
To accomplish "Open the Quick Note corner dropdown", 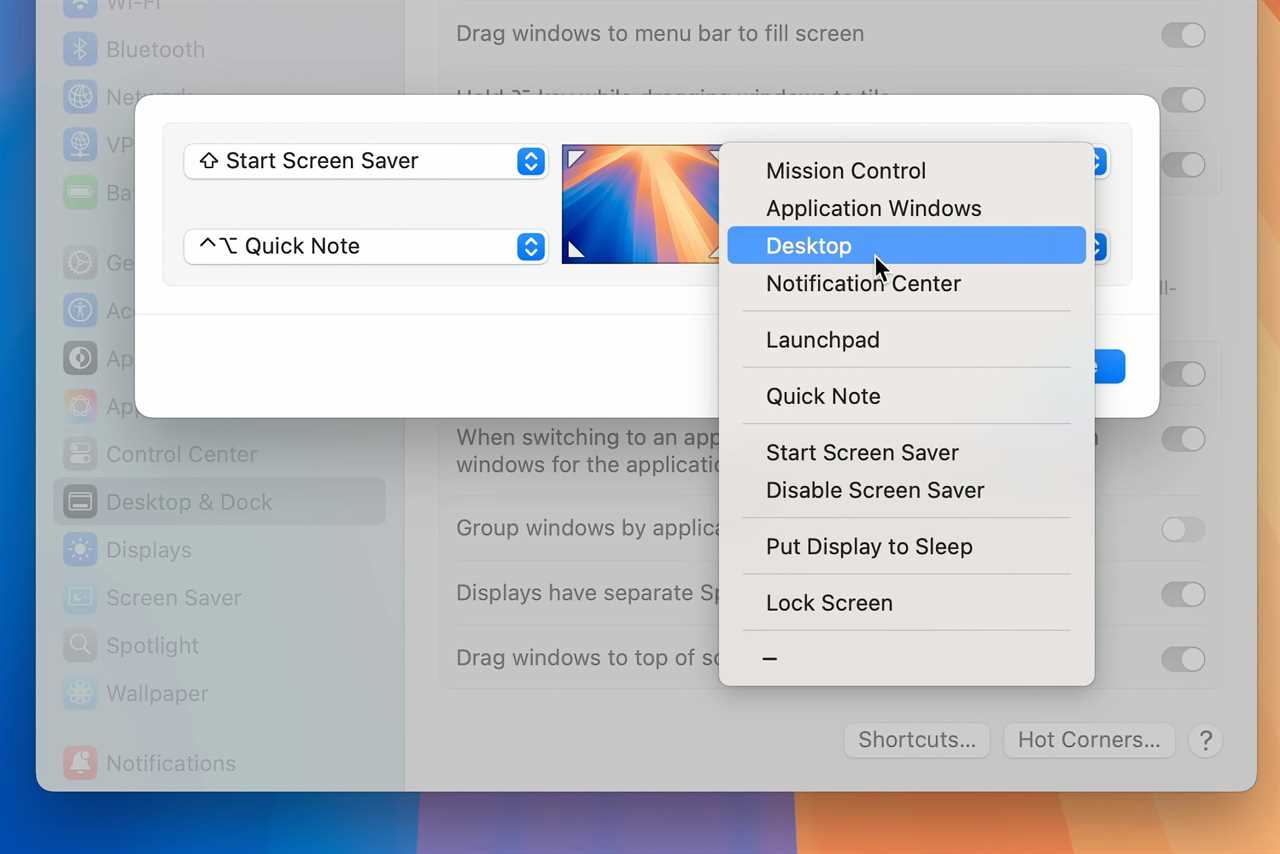I will point(365,247).
